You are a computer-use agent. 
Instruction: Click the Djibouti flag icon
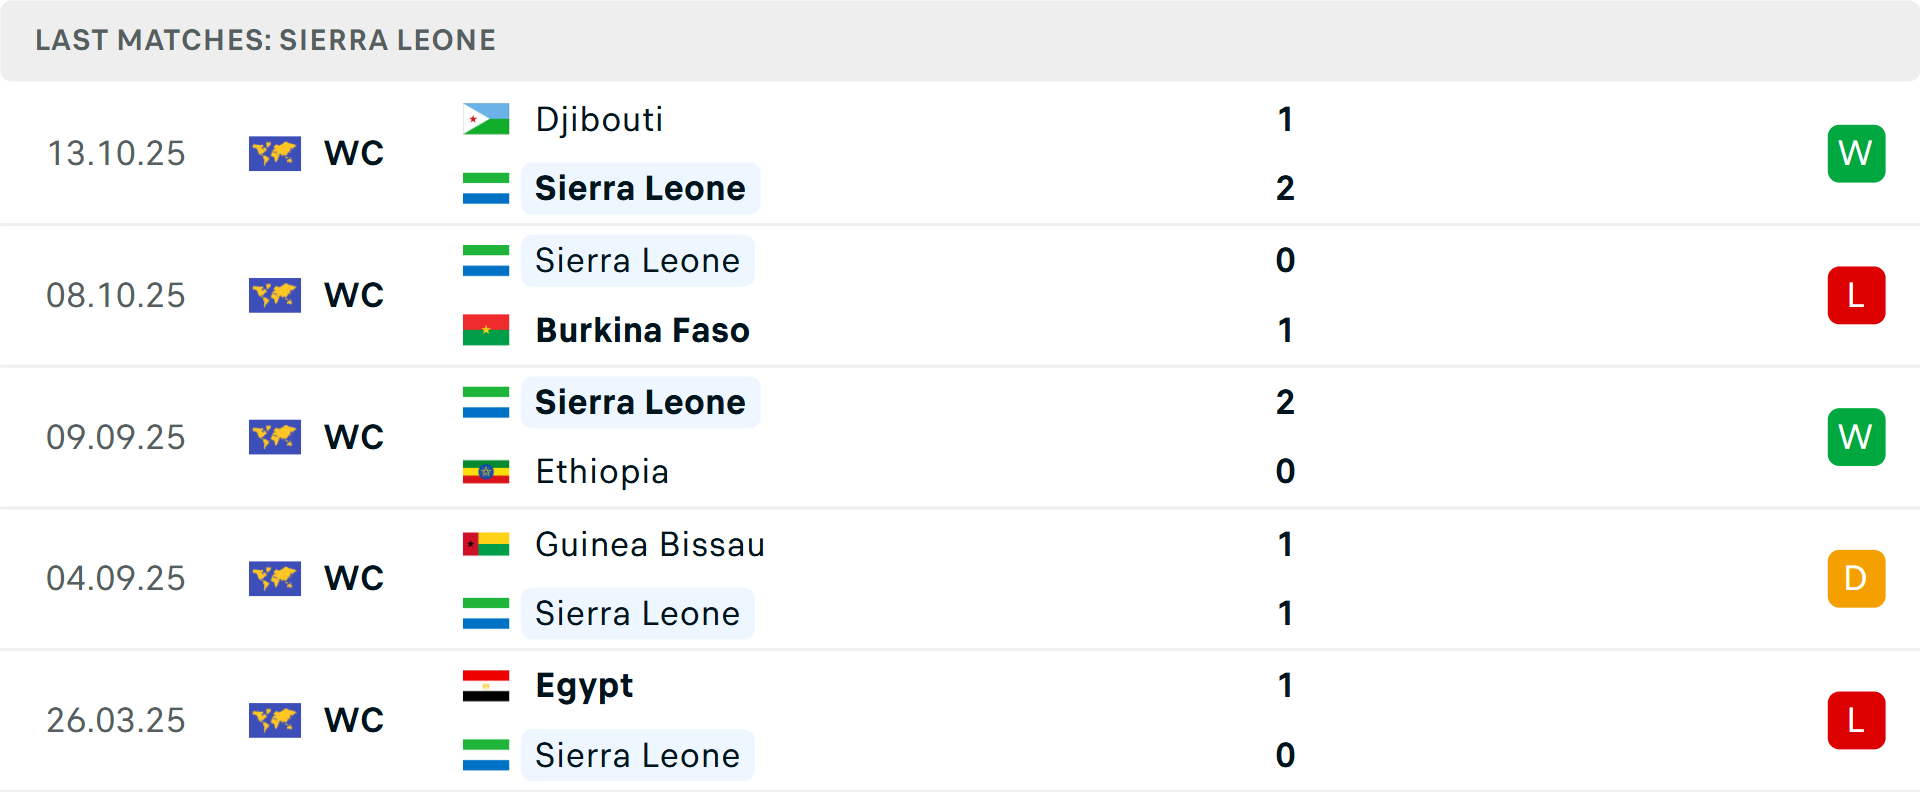tap(484, 118)
